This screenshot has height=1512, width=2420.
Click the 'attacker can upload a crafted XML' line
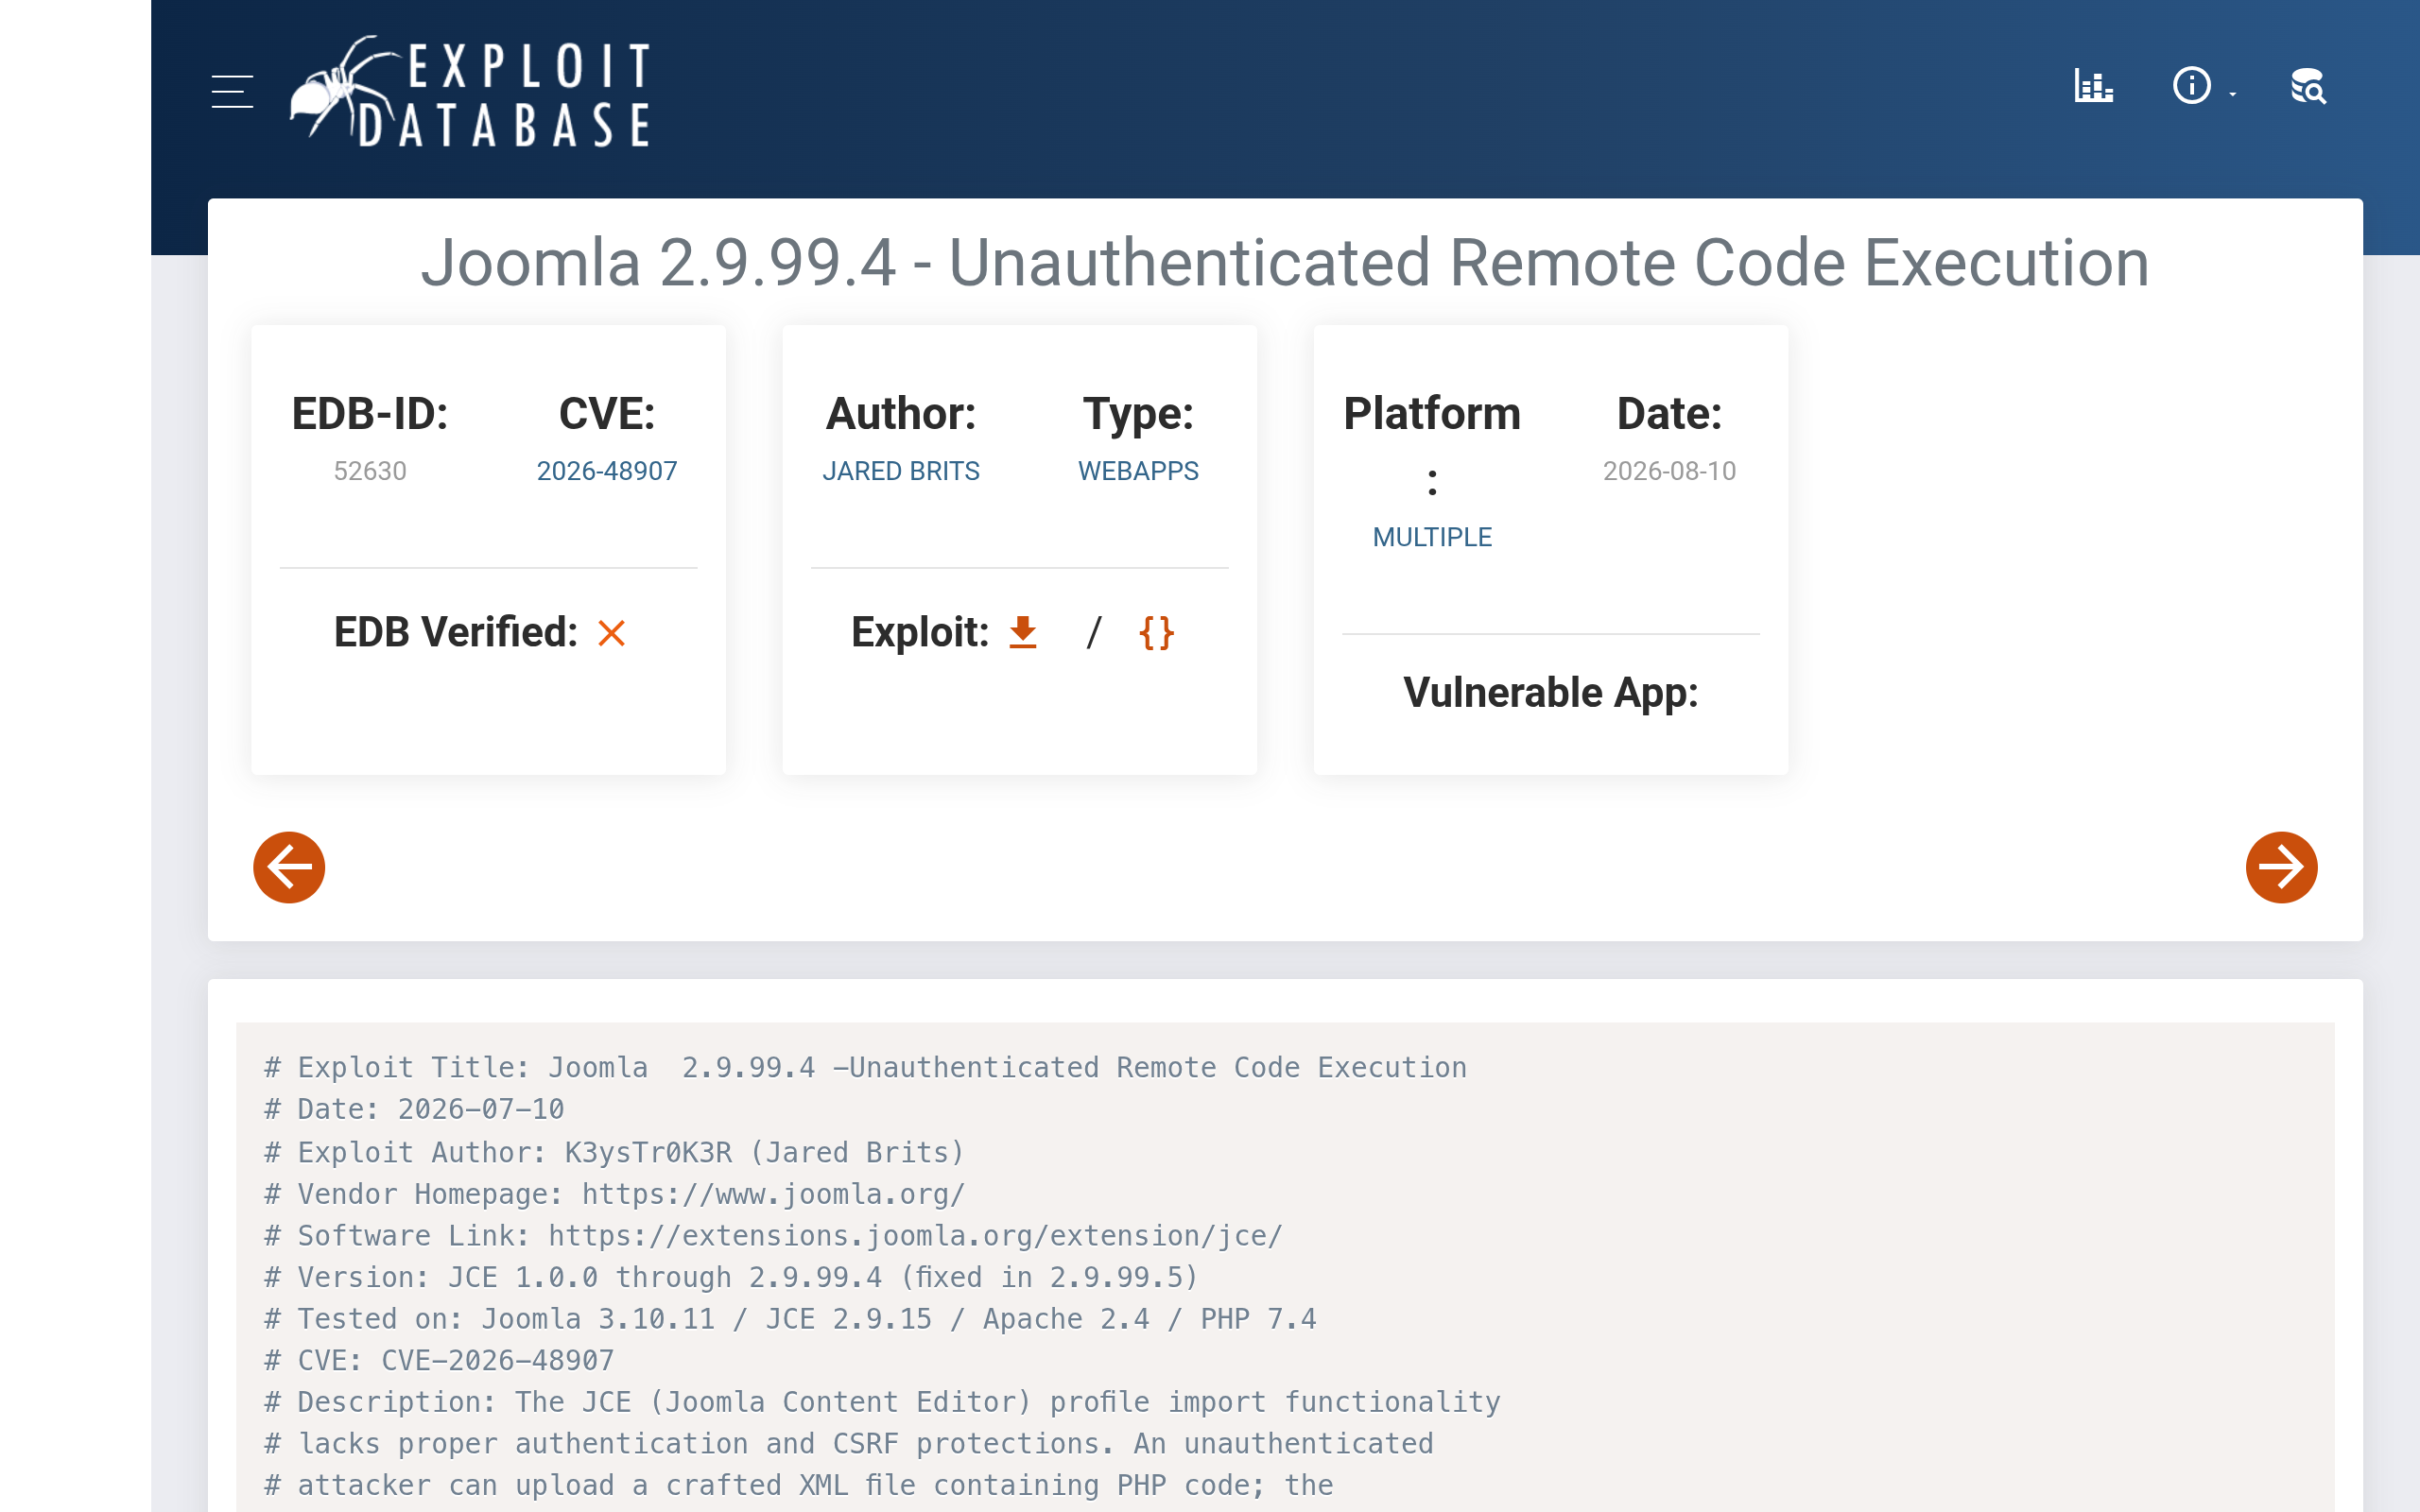tap(799, 1487)
